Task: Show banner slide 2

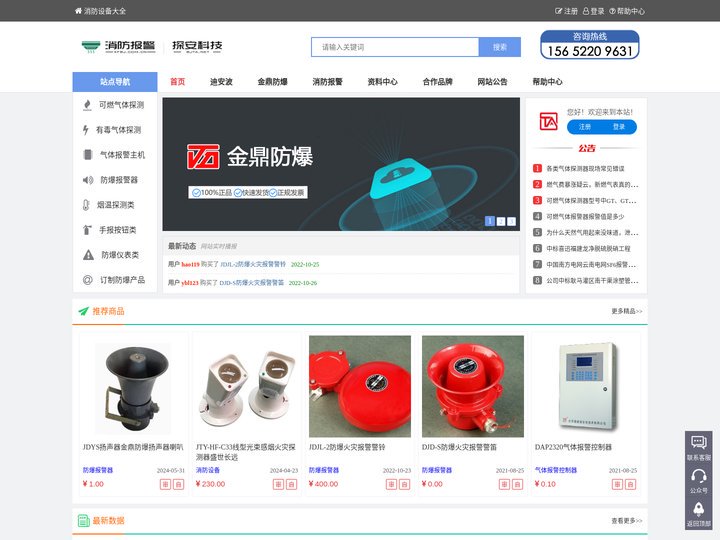Action: point(501,221)
